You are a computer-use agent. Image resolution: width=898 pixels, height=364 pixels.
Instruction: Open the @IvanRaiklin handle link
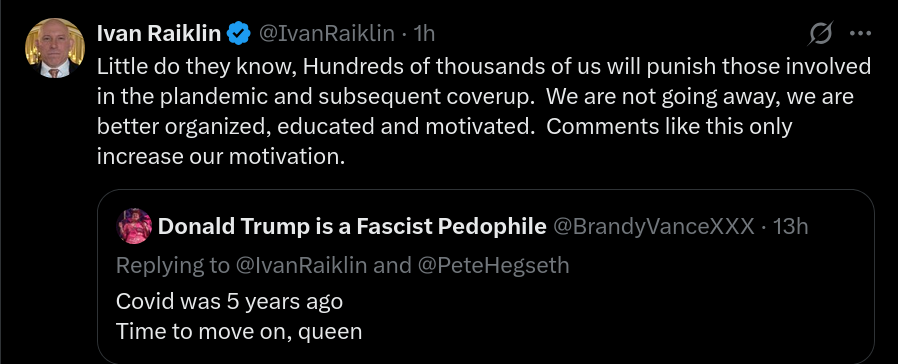pyautogui.click(x=326, y=34)
